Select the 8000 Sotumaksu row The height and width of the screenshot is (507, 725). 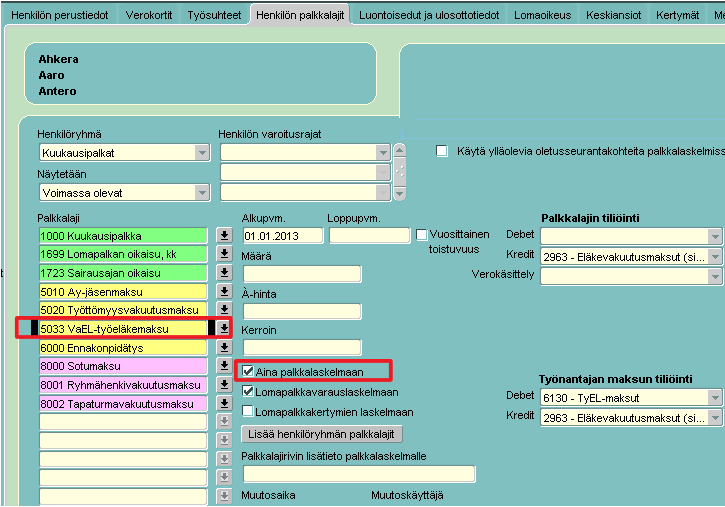coord(123,366)
